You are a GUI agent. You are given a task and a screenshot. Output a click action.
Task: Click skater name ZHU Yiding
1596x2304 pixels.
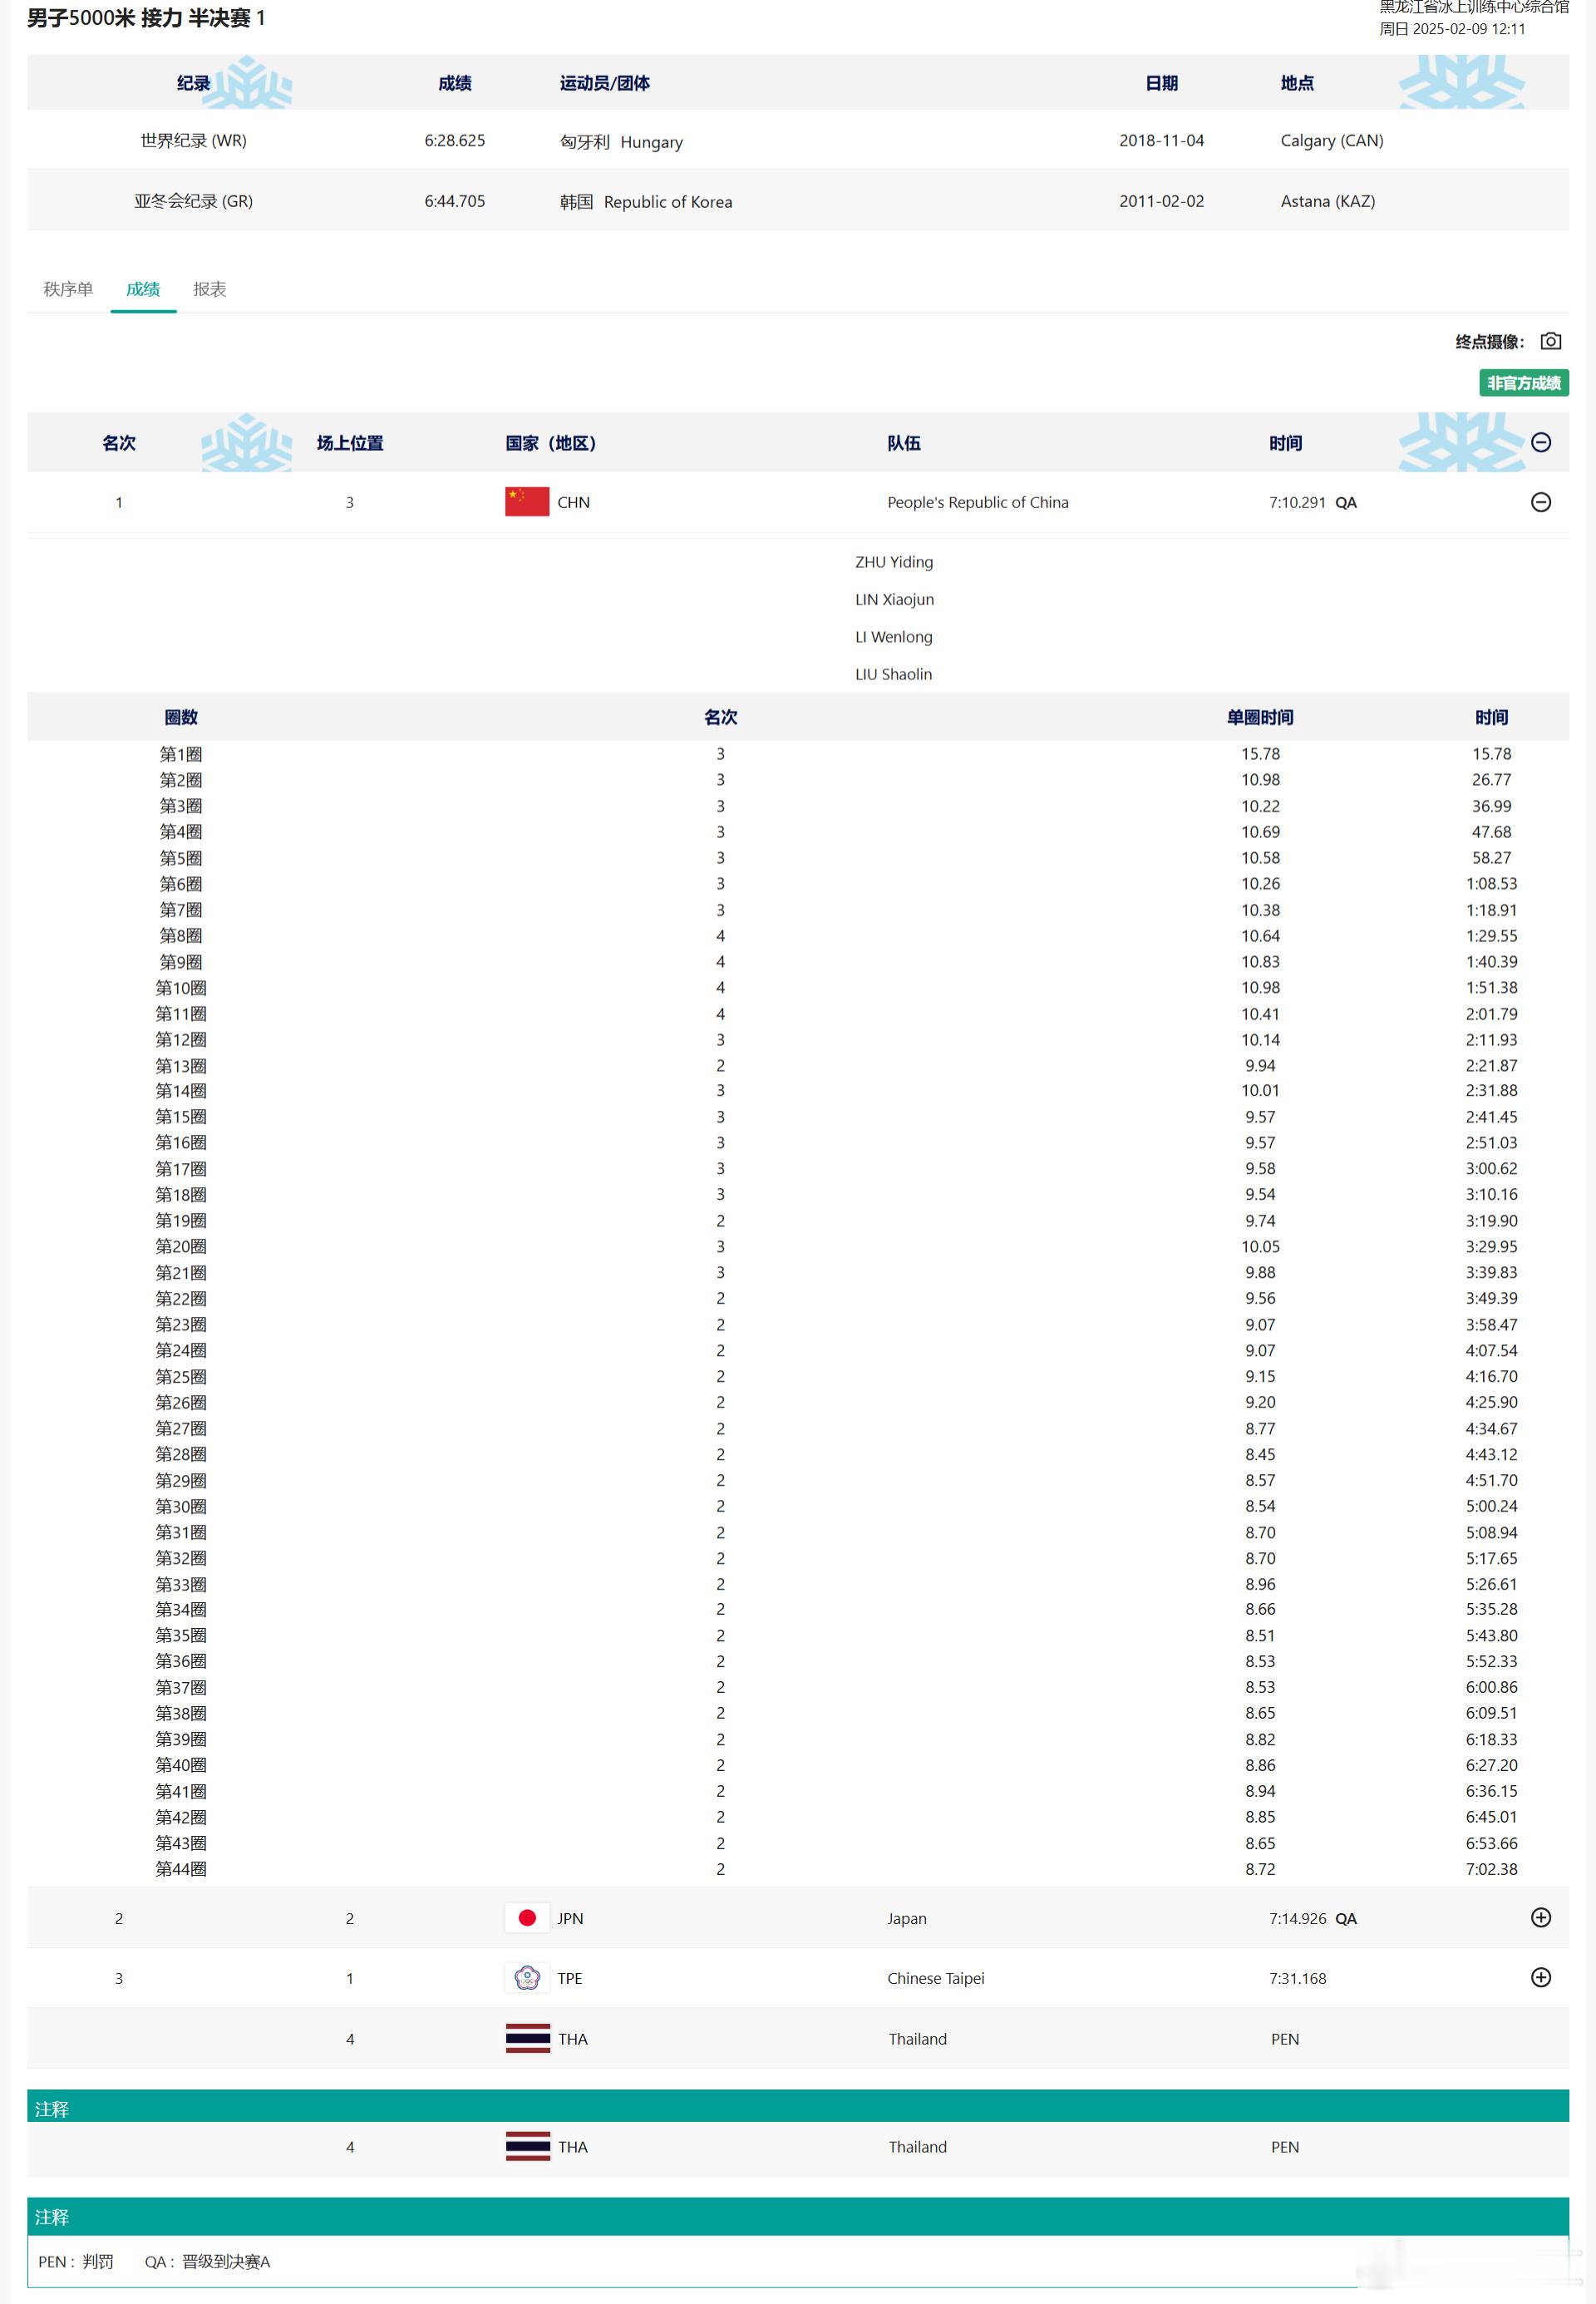click(894, 562)
